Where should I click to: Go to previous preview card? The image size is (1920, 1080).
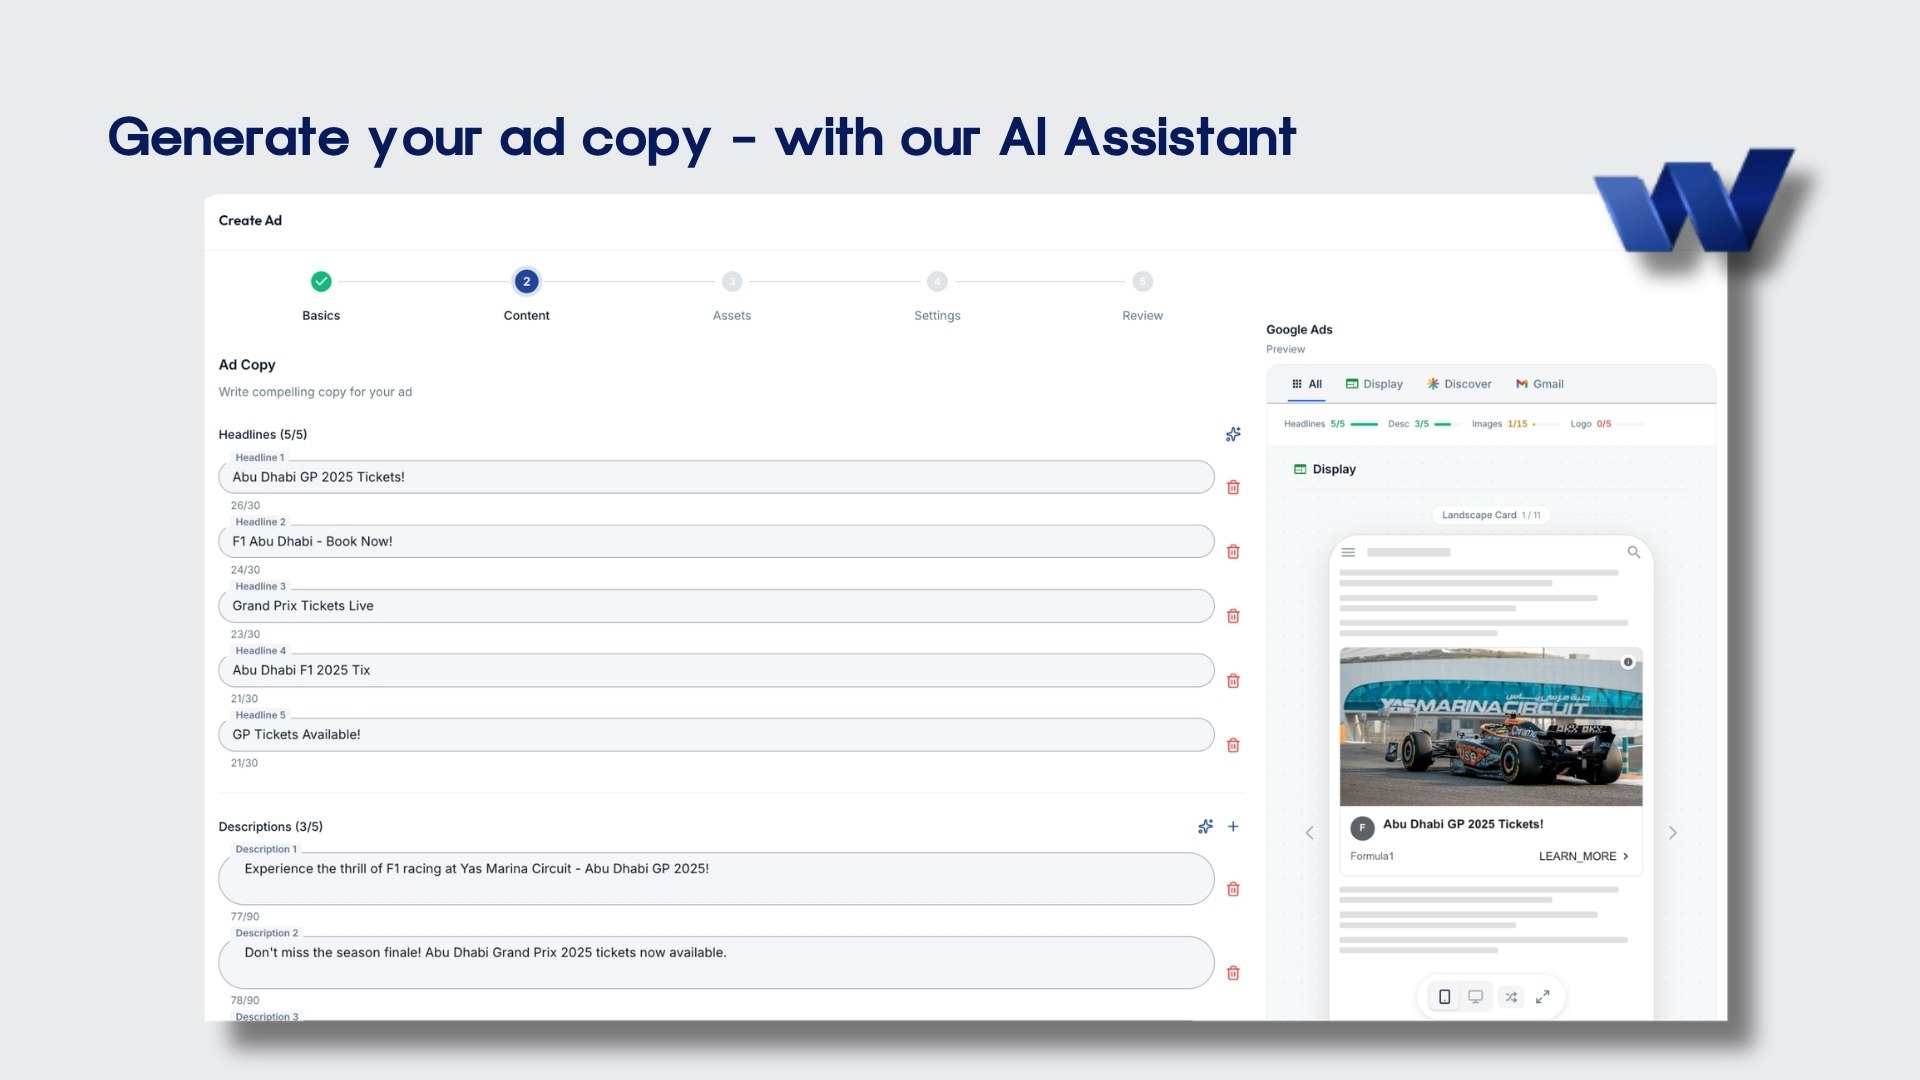(1310, 833)
